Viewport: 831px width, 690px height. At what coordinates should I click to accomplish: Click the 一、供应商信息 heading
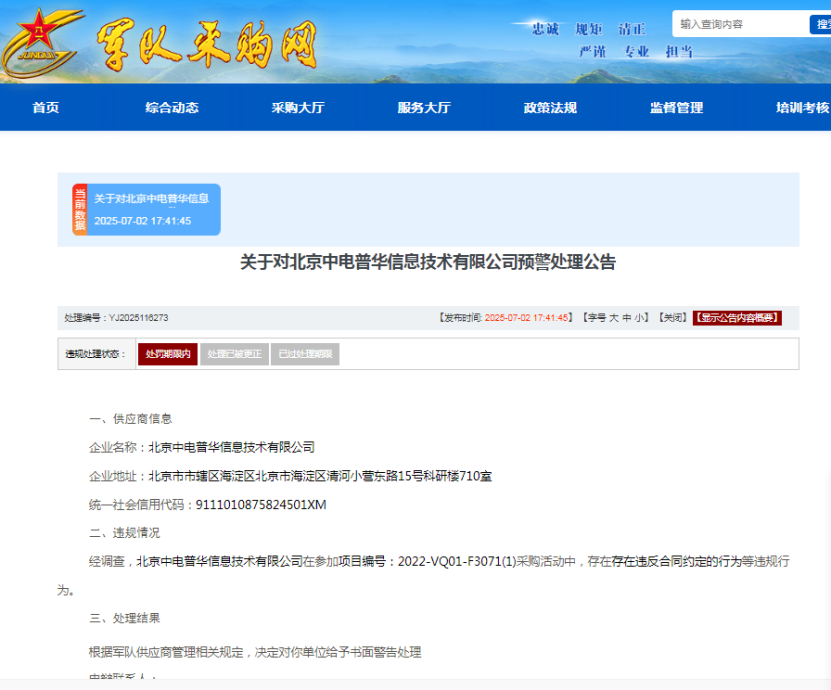[x=130, y=419]
